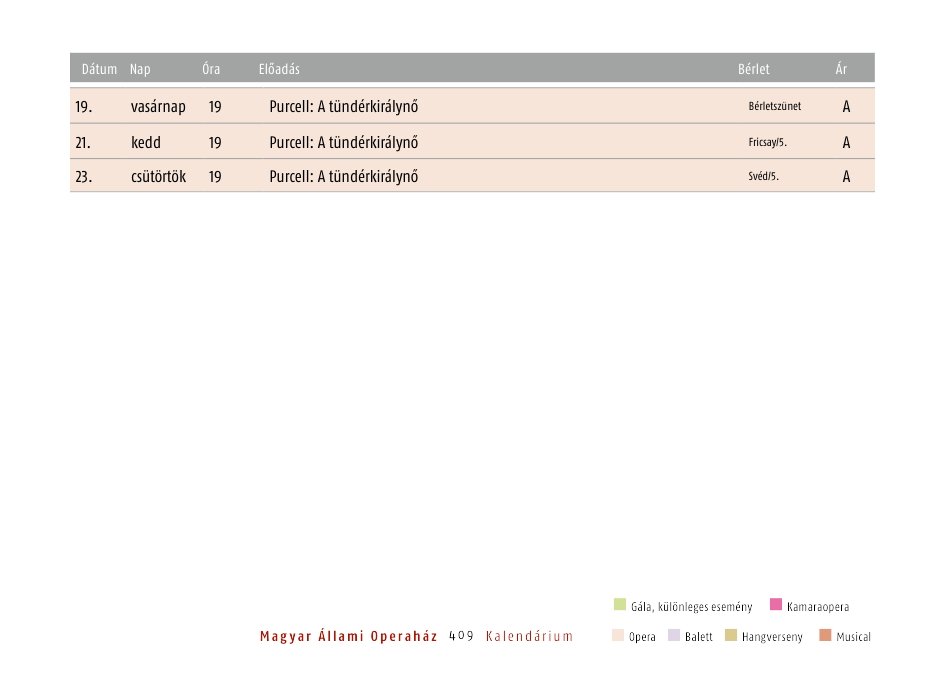Click the day kedd
Viewport: 944px width, 679px height.
(x=146, y=143)
